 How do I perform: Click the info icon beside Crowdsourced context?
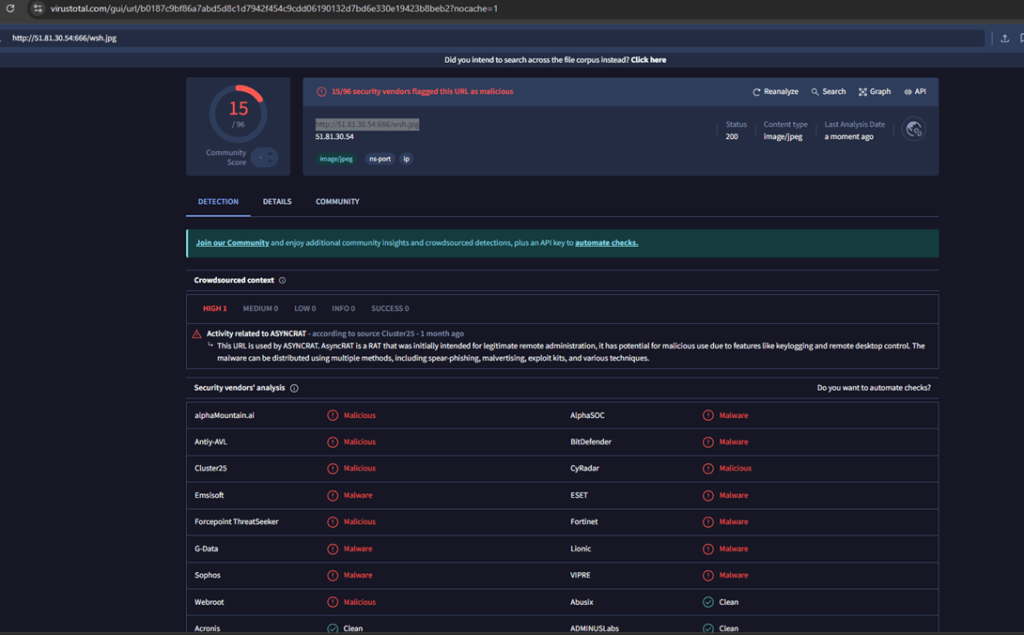point(283,280)
